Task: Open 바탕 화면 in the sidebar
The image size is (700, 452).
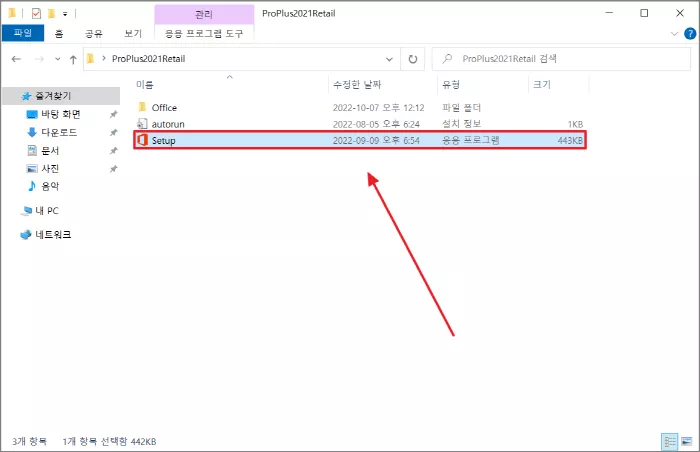Action: (x=61, y=114)
